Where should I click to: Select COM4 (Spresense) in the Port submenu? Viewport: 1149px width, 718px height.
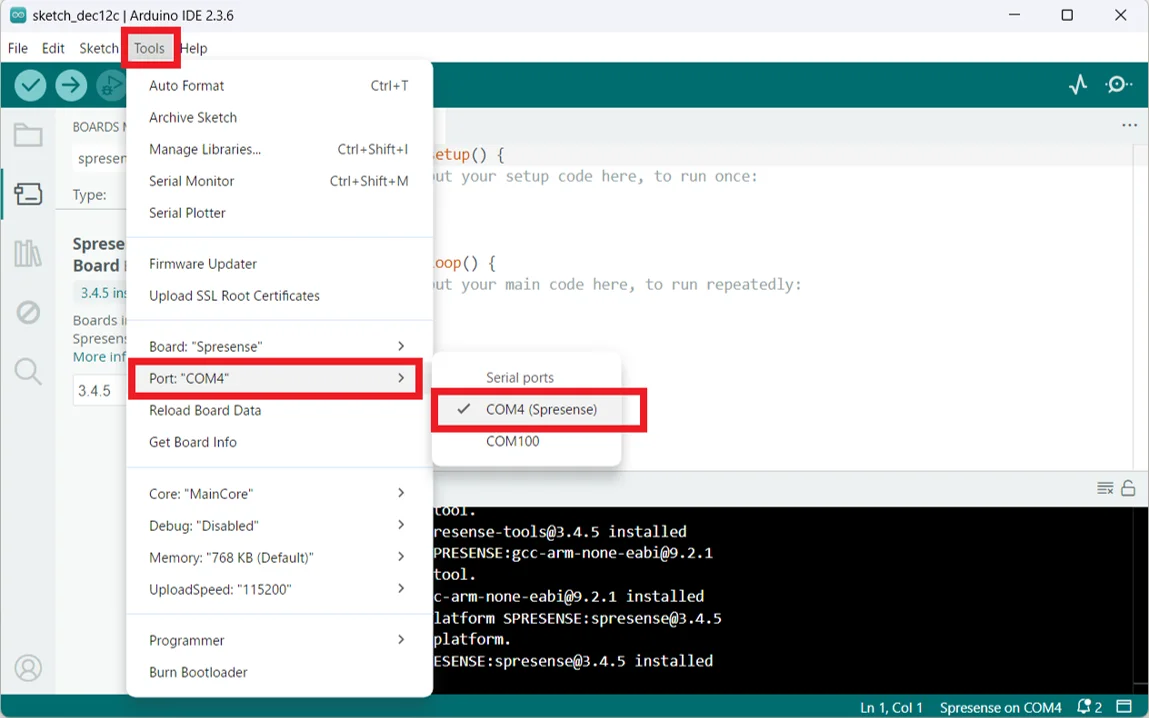pyautogui.click(x=540, y=409)
